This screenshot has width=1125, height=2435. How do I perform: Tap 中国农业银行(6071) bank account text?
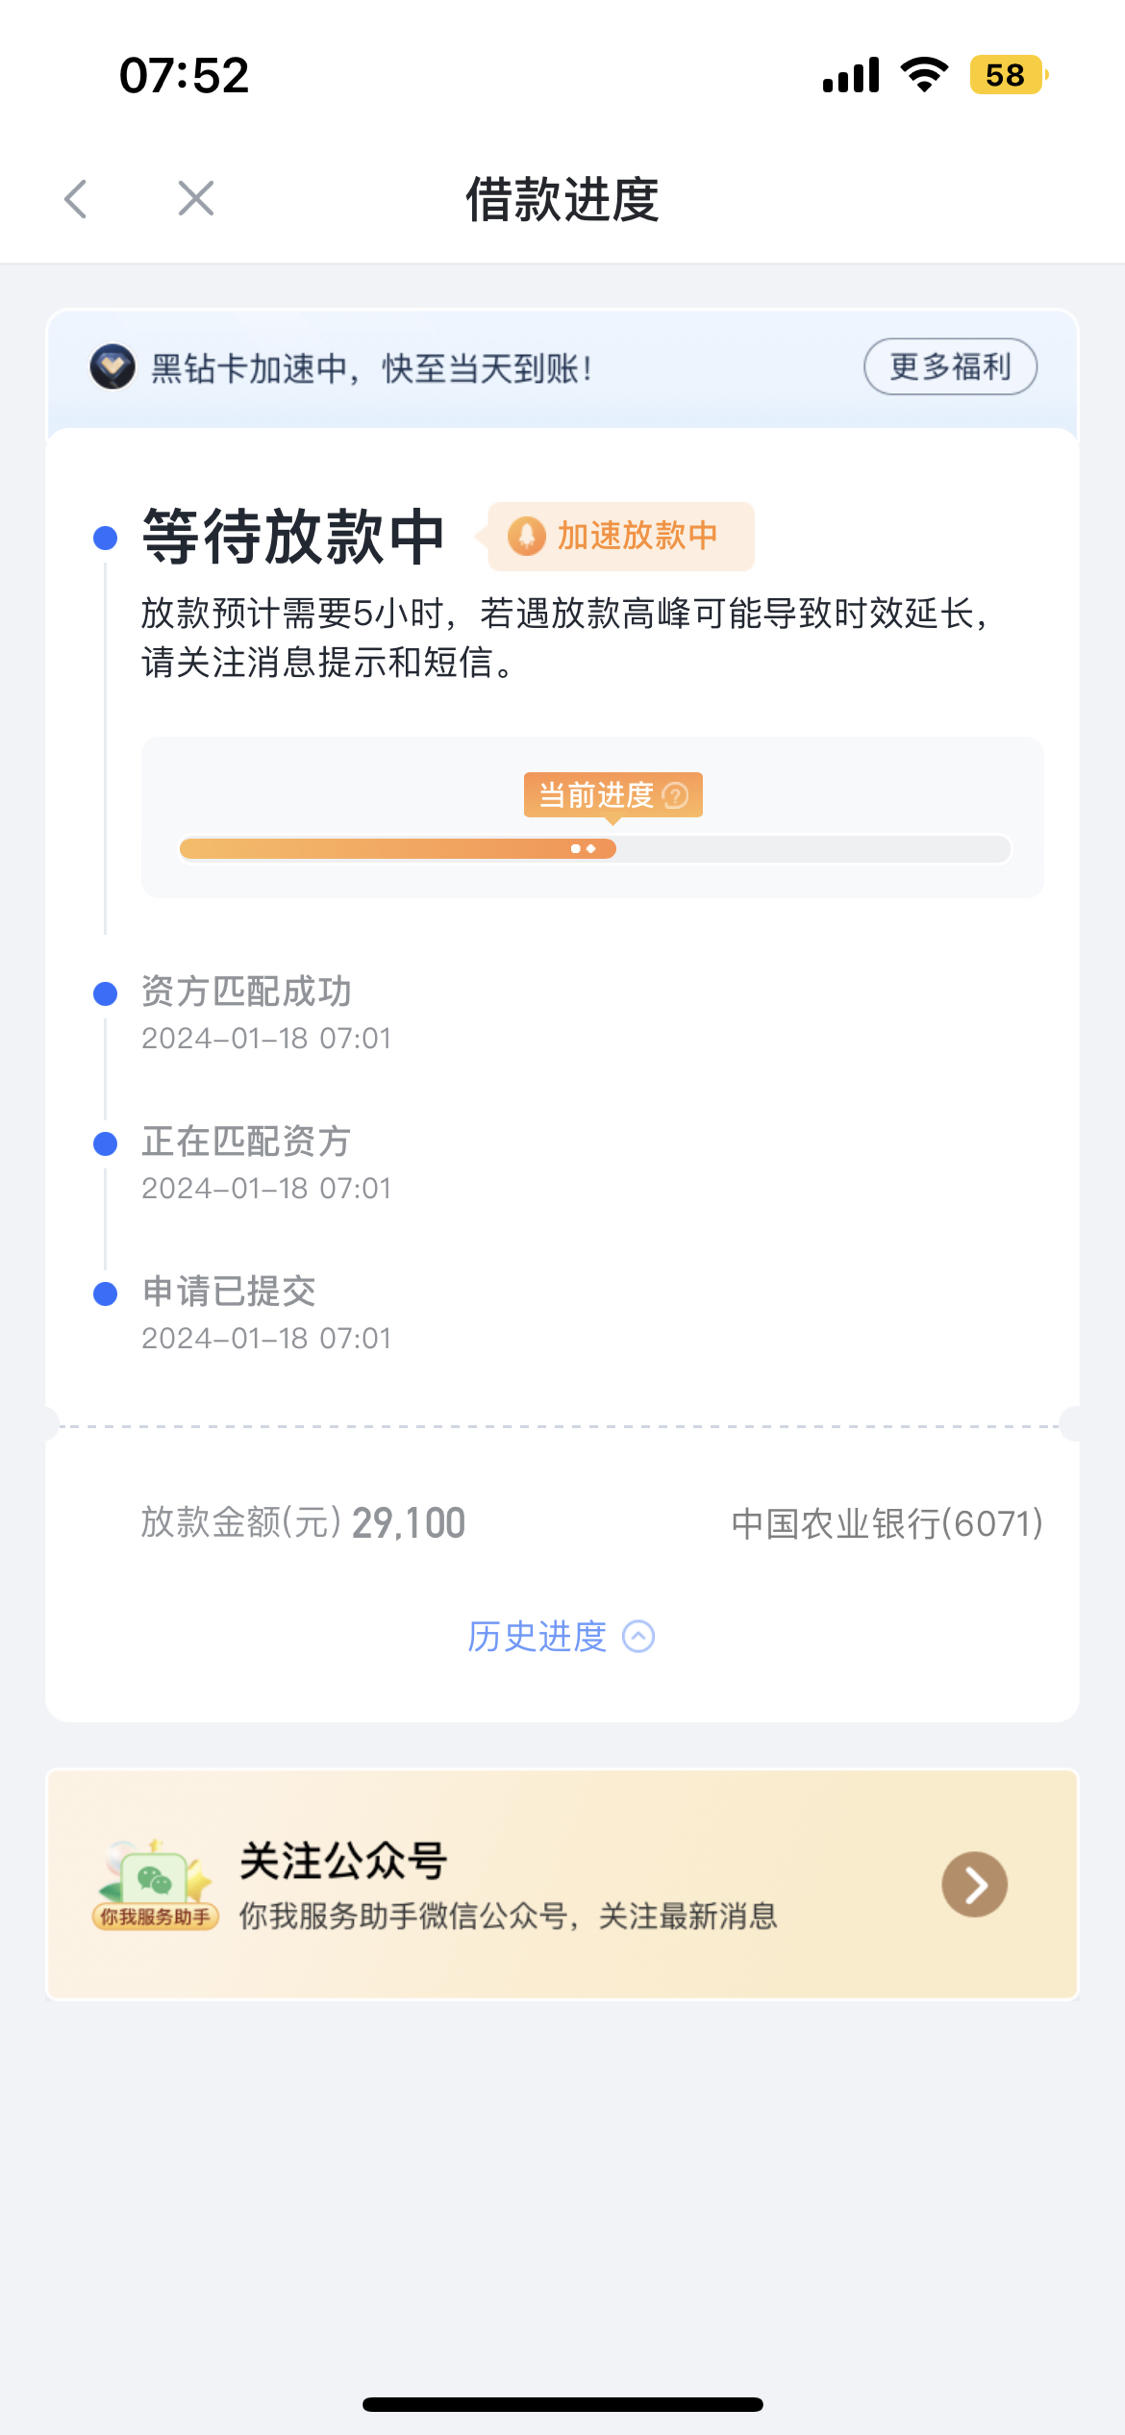click(887, 1523)
